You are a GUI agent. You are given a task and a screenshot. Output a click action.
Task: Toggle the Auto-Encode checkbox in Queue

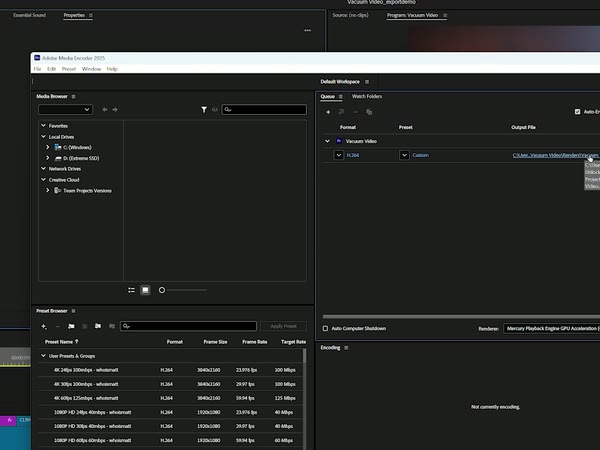[x=577, y=112]
